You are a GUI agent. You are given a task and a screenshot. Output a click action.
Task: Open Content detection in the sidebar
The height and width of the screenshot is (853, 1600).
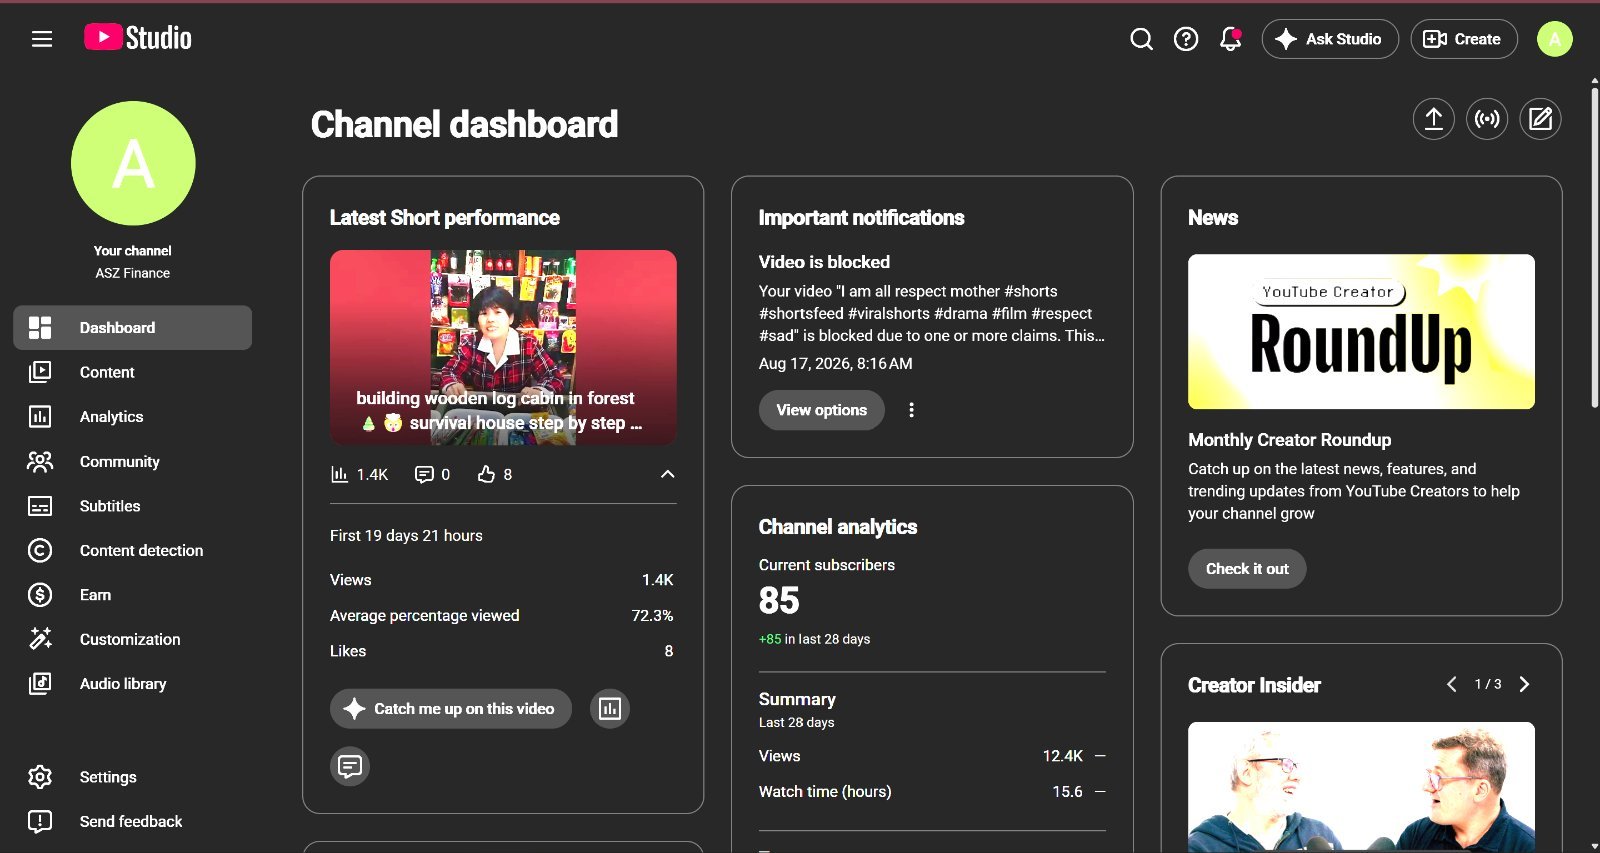133,551
